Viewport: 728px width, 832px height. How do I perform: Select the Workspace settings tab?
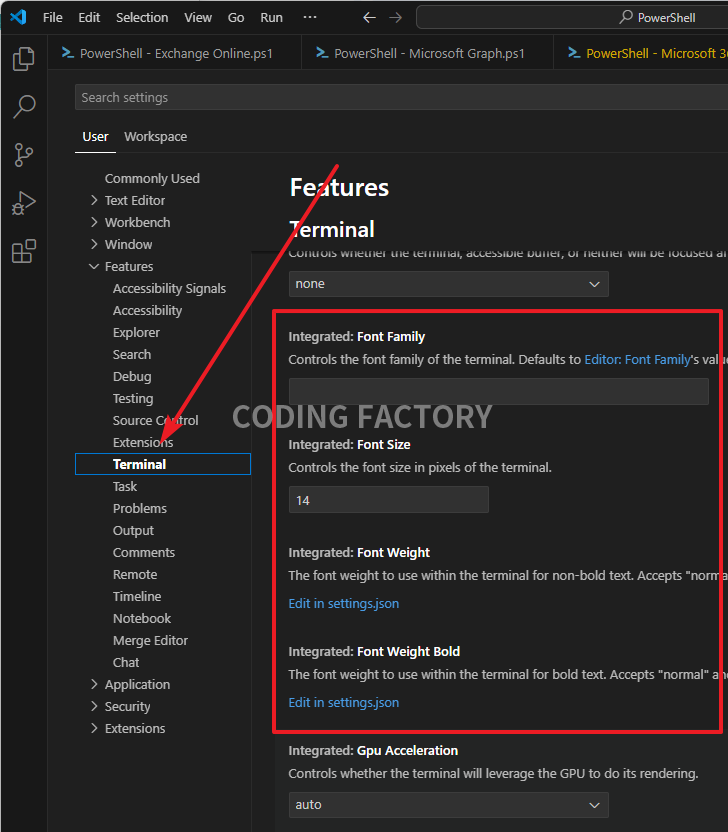pyautogui.click(x=155, y=137)
